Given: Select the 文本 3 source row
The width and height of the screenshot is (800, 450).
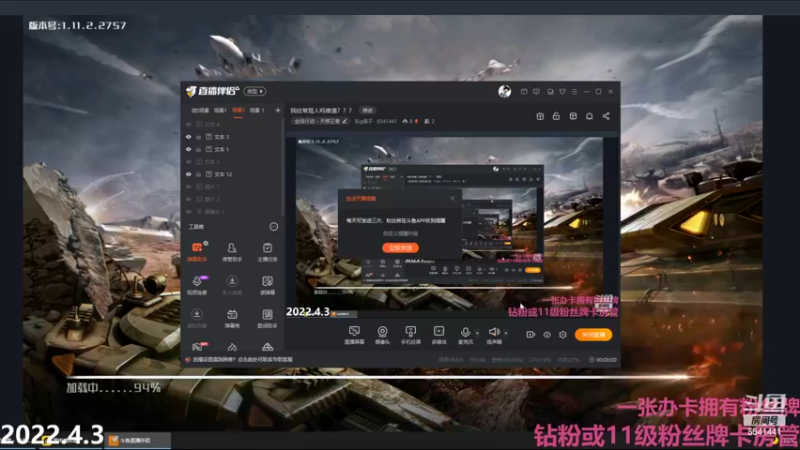Looking at the screenshot, I should pyautogui.click(x=232, y=137).
